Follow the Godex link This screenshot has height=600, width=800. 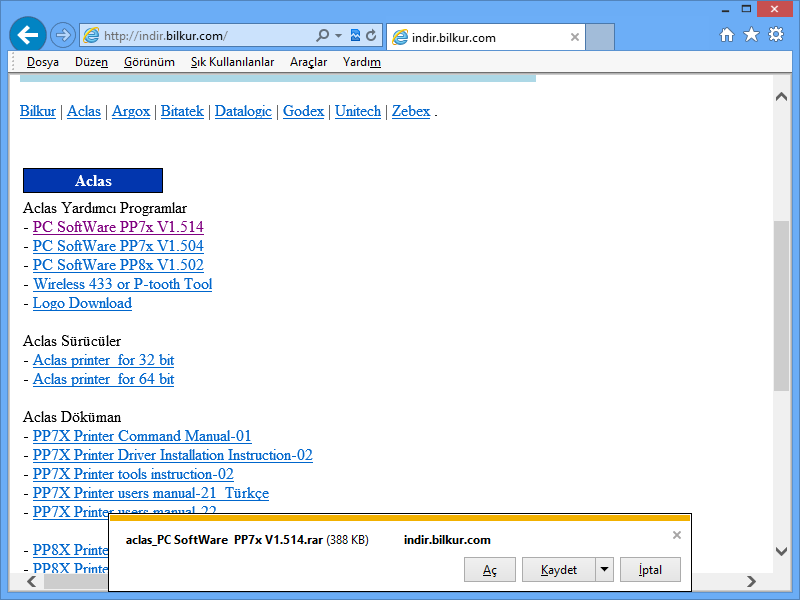click(304, 111)
